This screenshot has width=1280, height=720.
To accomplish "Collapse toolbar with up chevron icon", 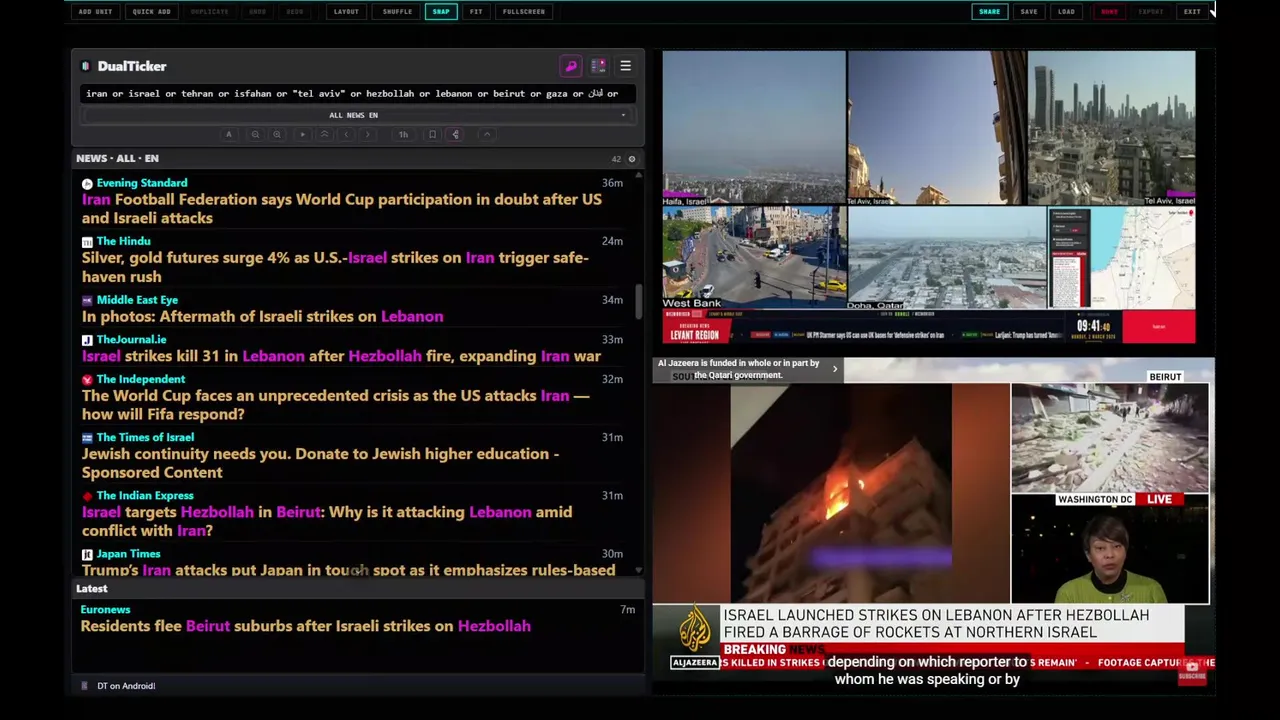I will tap(487, 134).
